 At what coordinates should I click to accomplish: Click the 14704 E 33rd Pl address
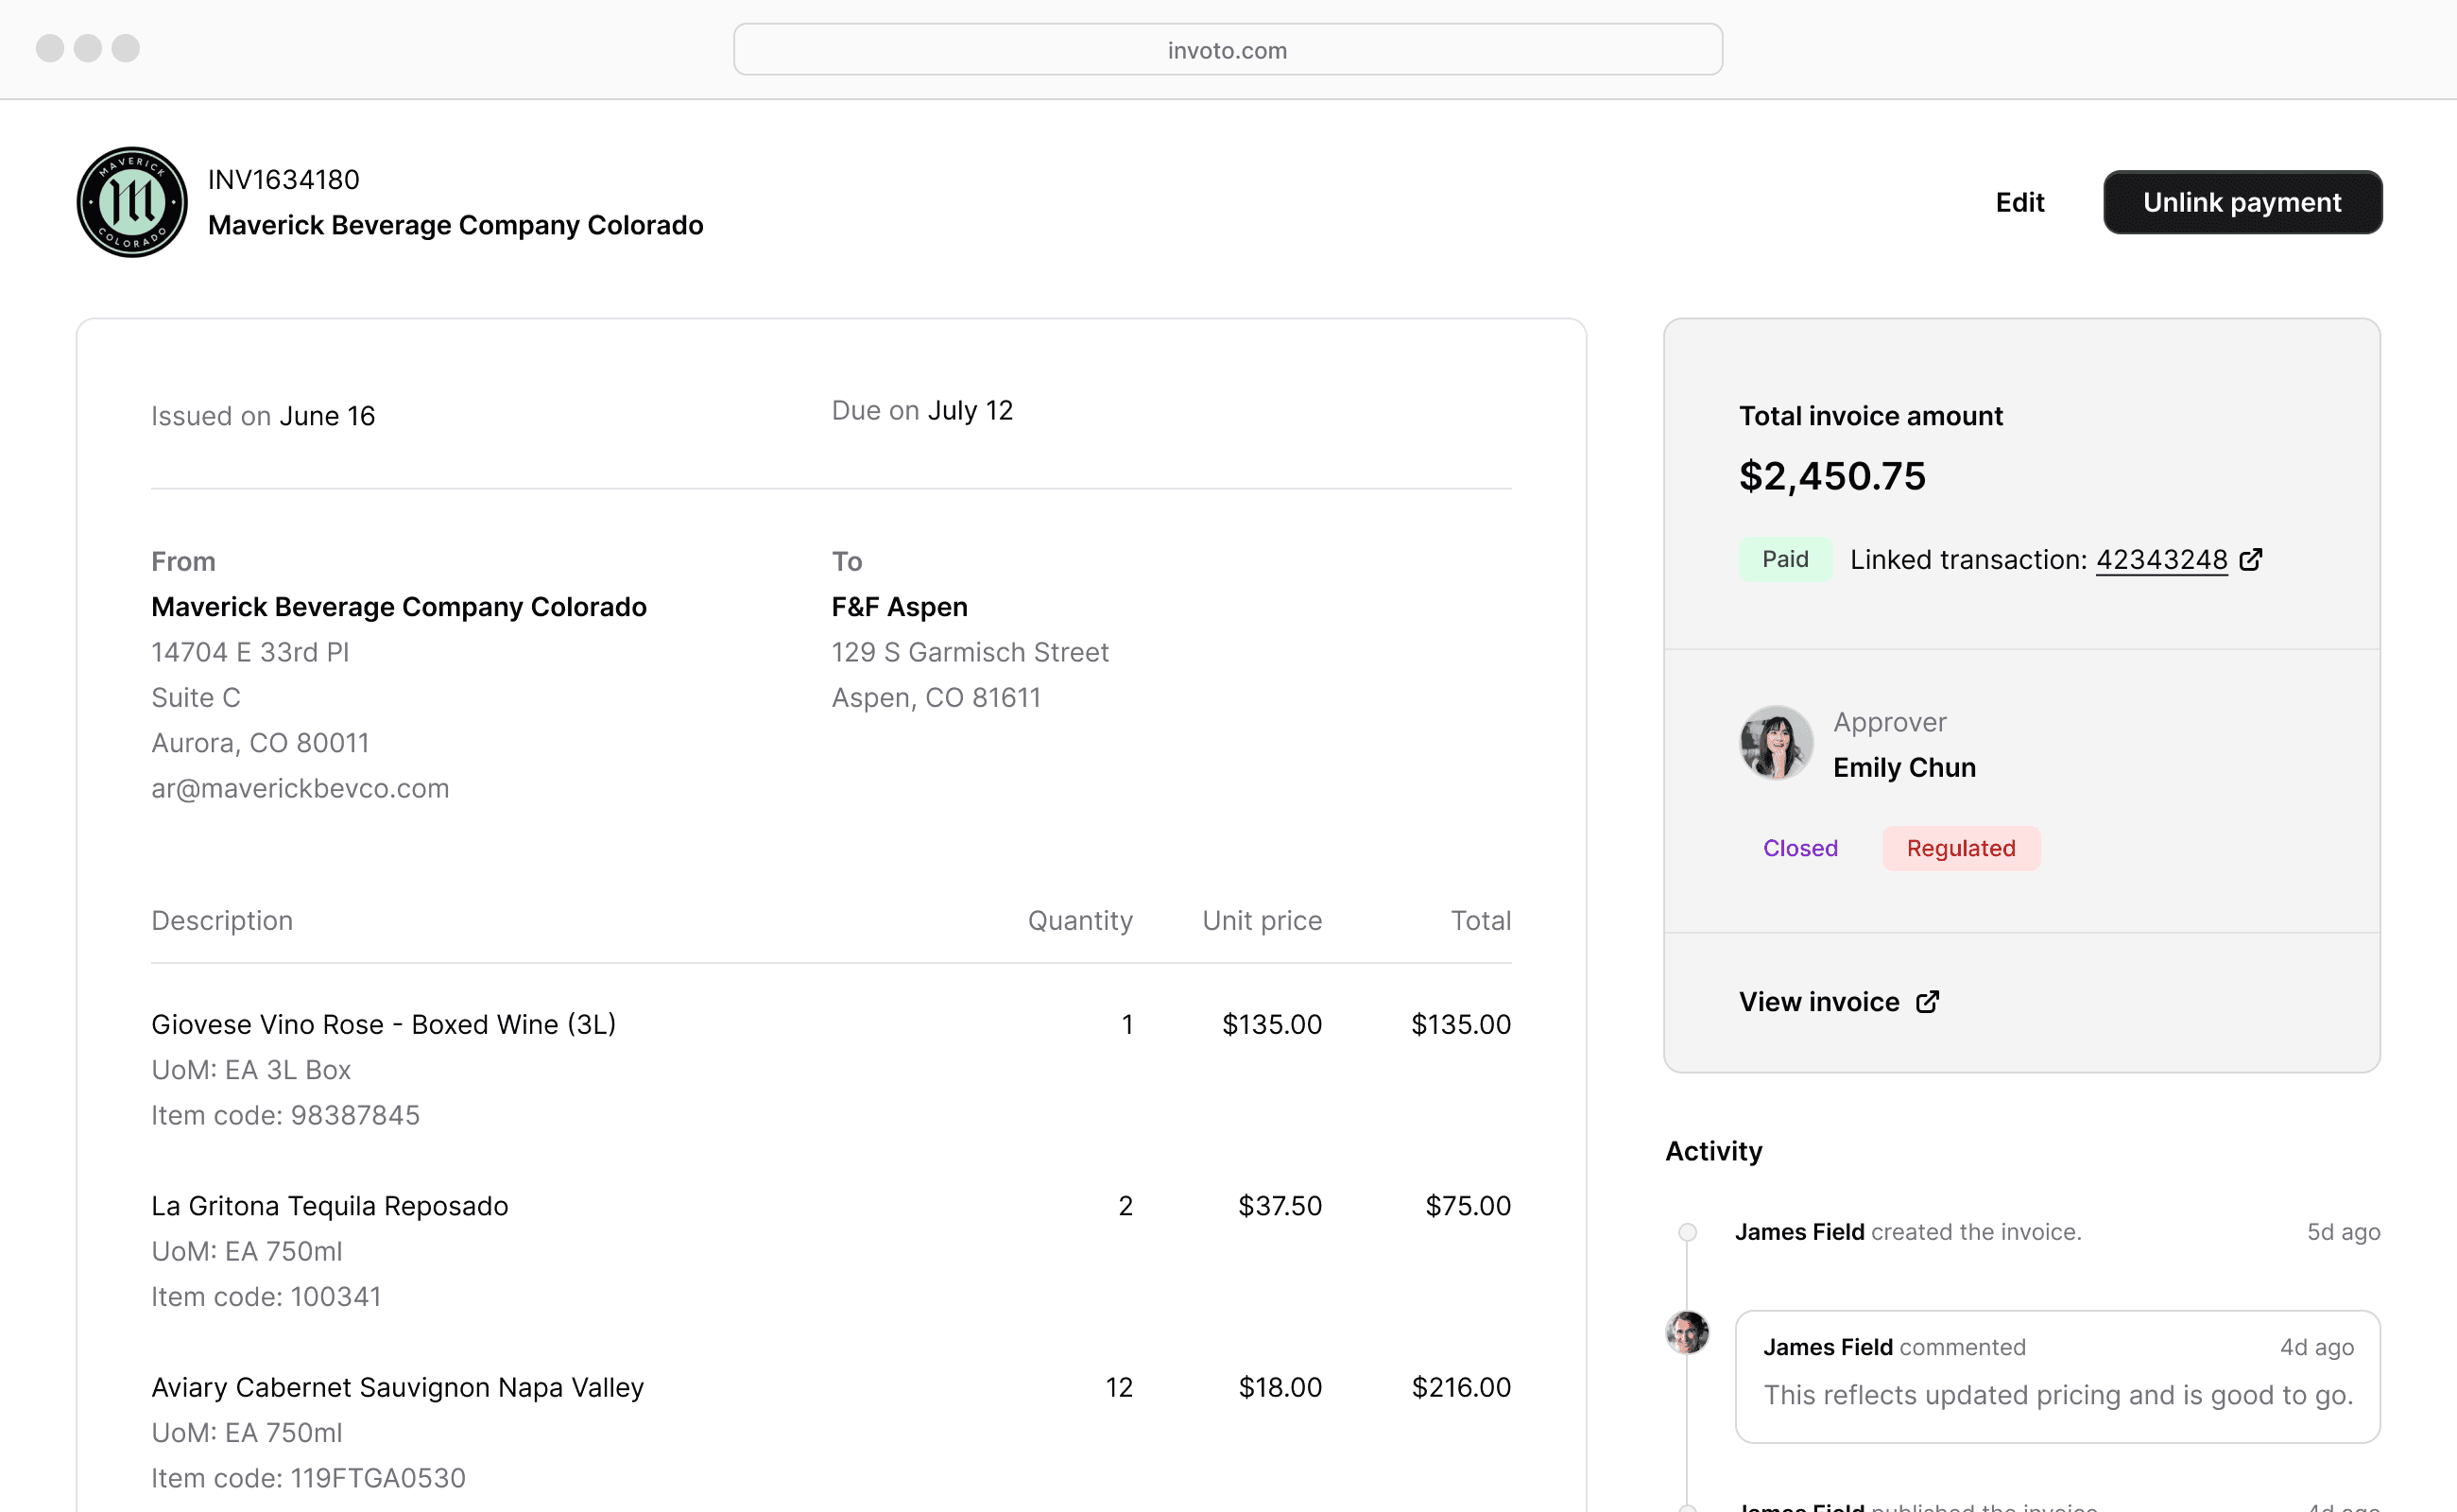(x=250, y=652)
